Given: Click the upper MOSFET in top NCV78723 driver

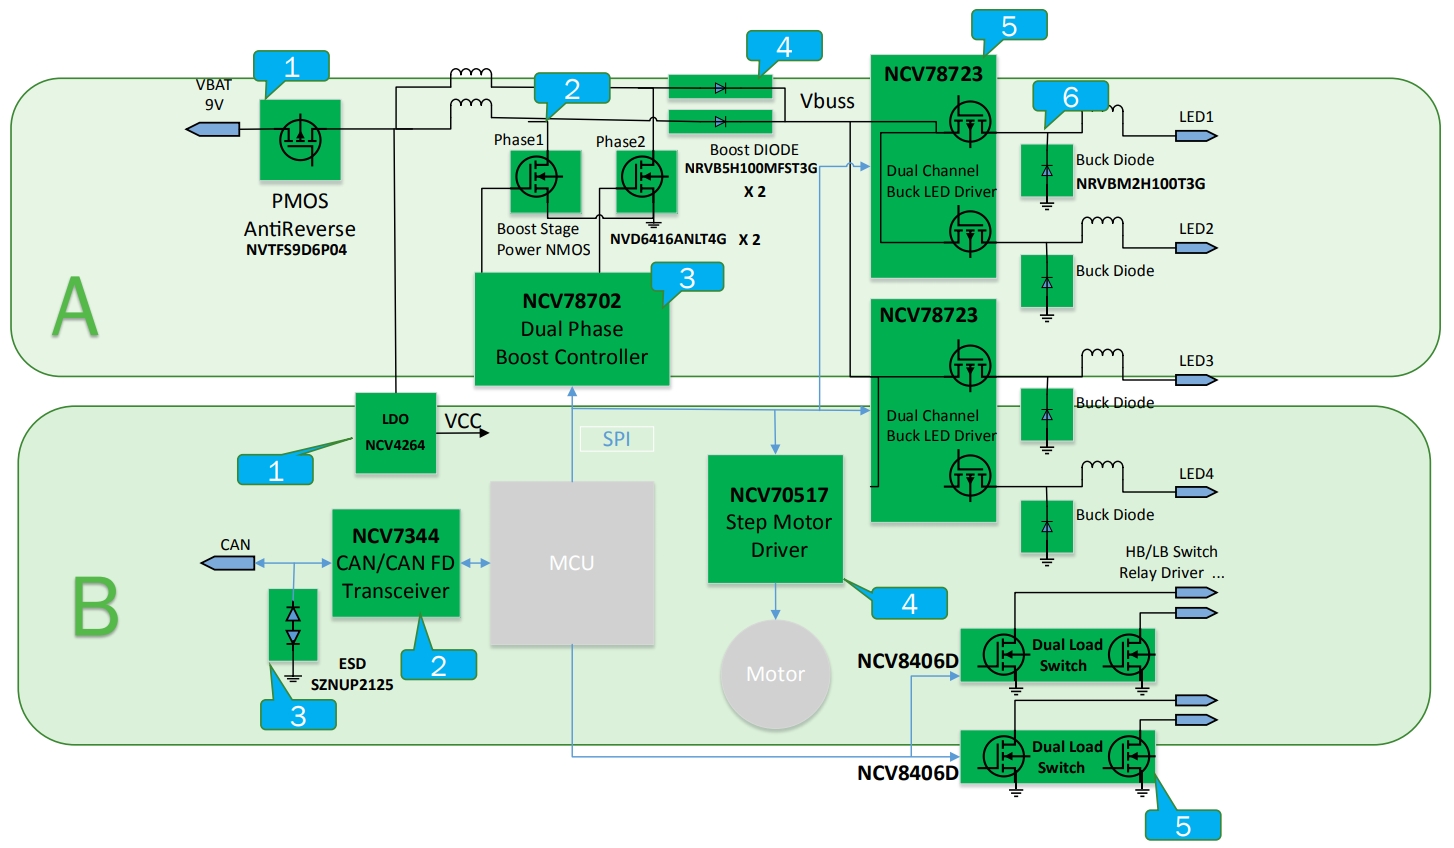Looking at the screenshot, I should [968, 121].
